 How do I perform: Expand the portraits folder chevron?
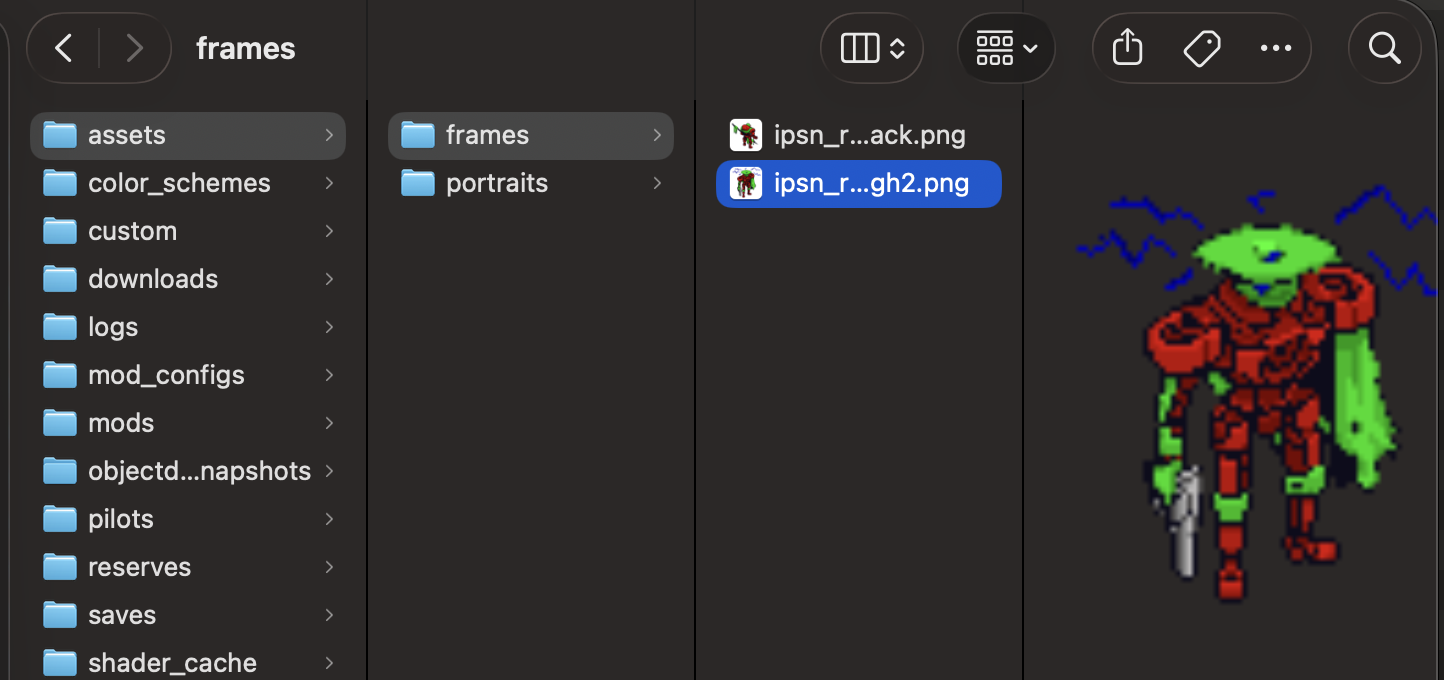pos(657,183)
